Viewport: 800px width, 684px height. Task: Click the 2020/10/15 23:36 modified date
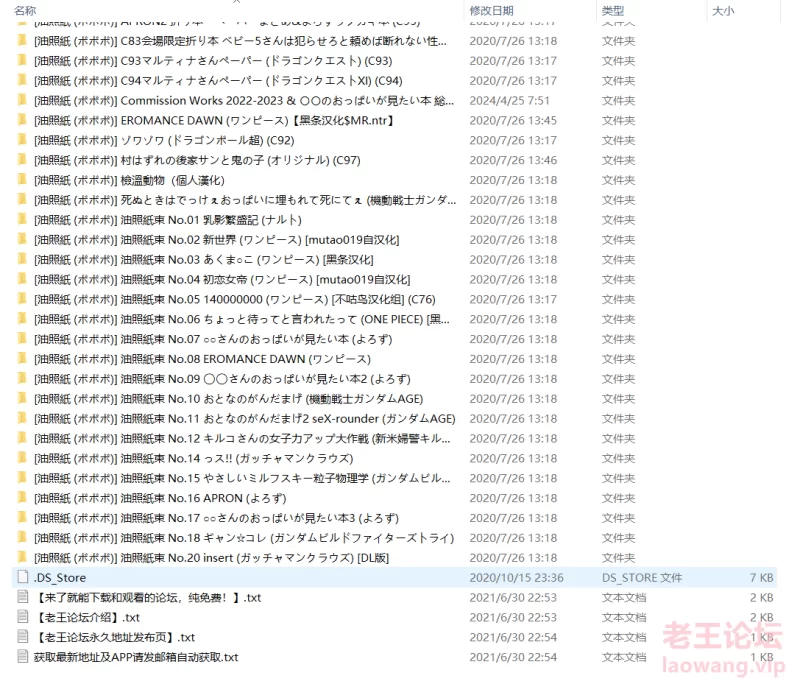(x=516, y=577)
